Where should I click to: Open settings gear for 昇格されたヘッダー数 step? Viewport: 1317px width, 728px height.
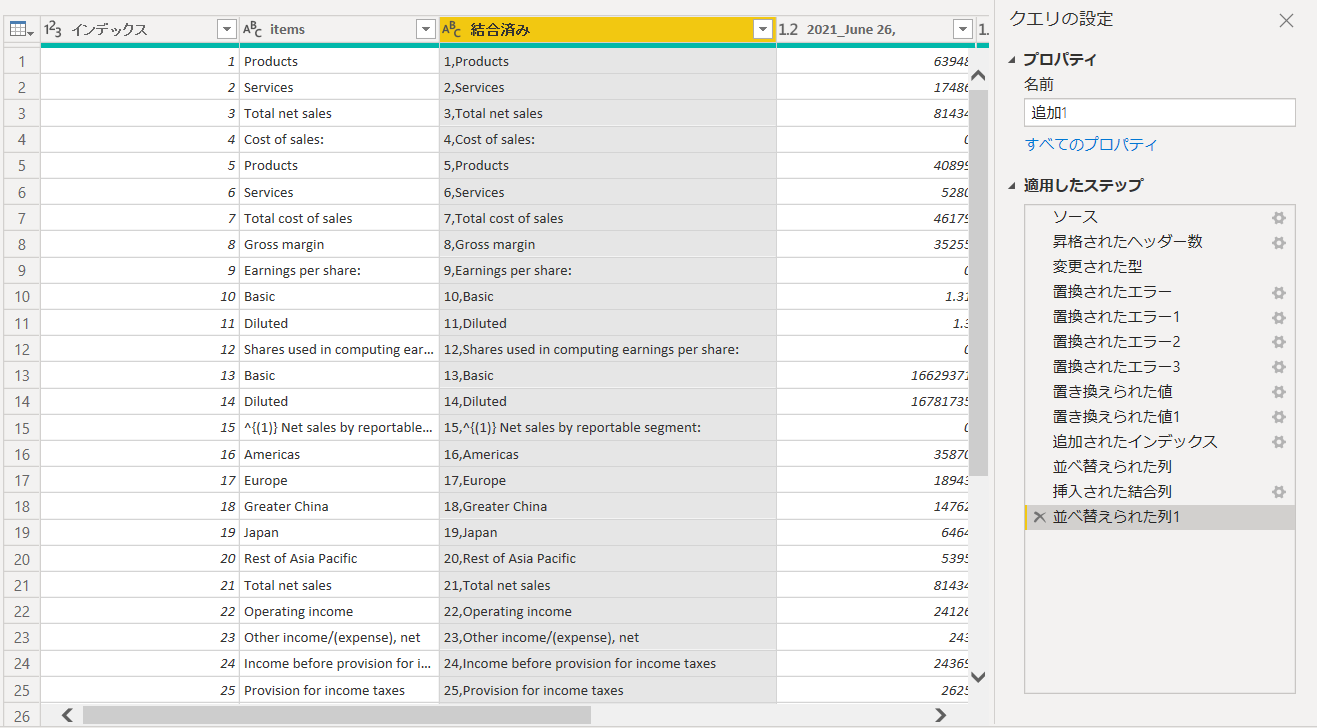(1278, 243)
